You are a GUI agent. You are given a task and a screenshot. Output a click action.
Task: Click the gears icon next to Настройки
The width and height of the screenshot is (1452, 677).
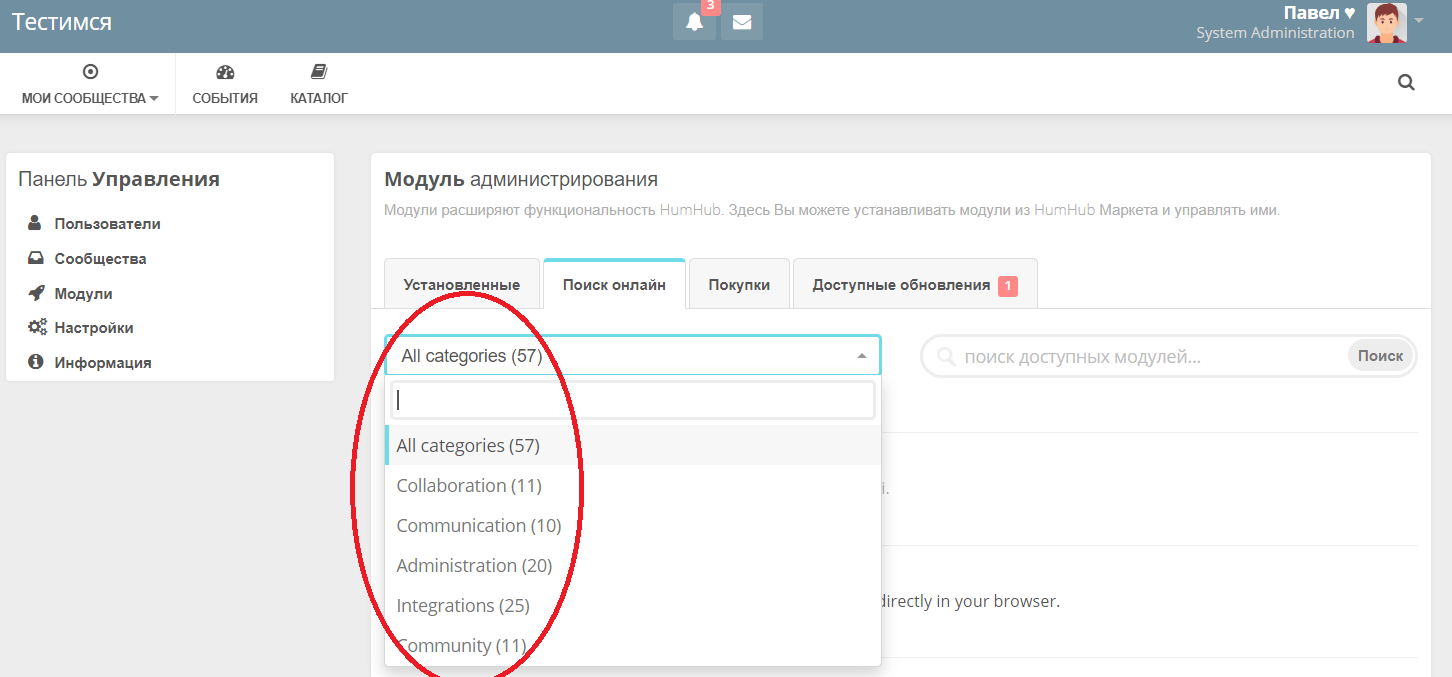tap(37, 327)
